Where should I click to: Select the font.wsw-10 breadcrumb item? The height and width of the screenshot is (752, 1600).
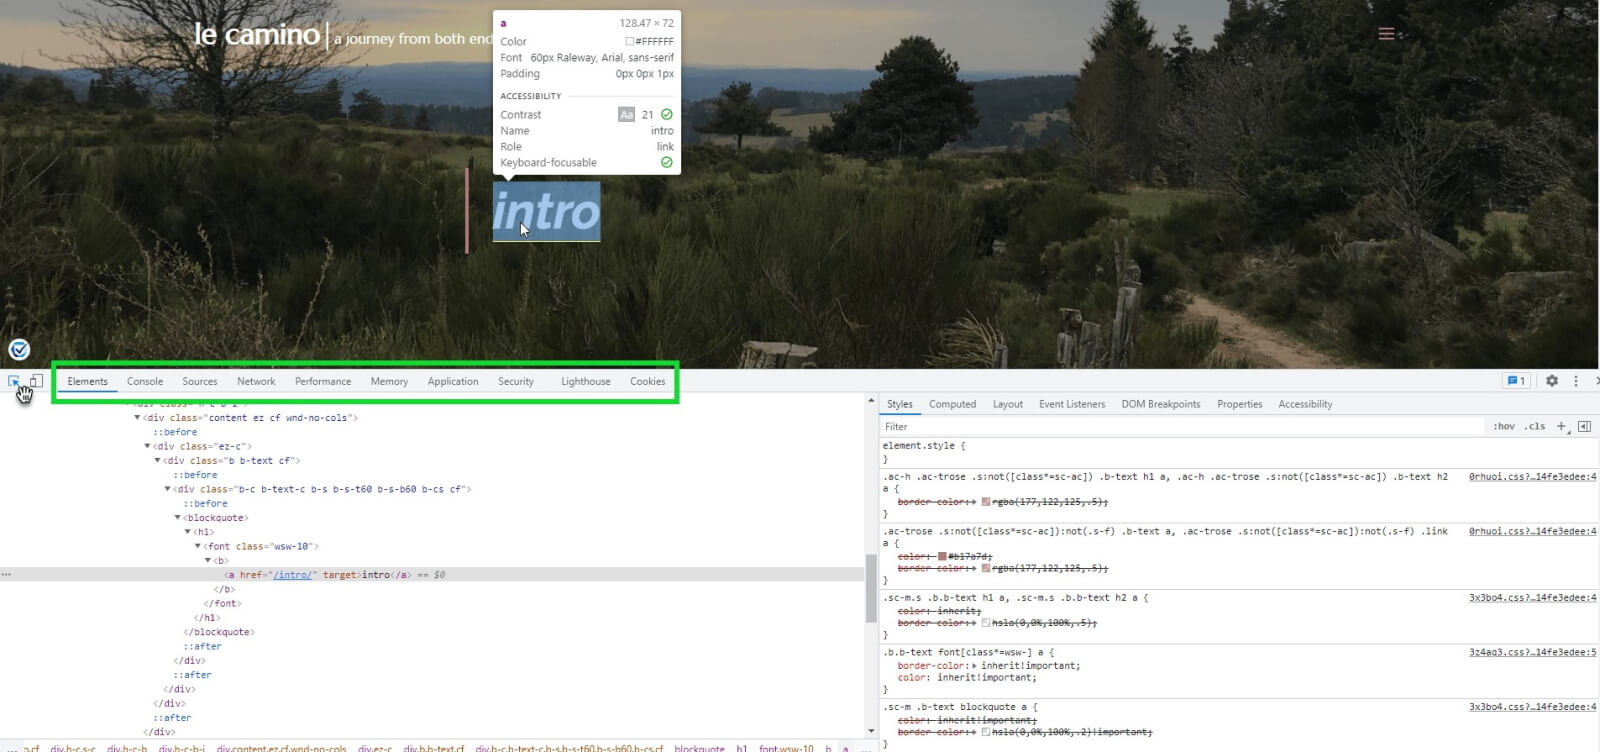(786, 747)
